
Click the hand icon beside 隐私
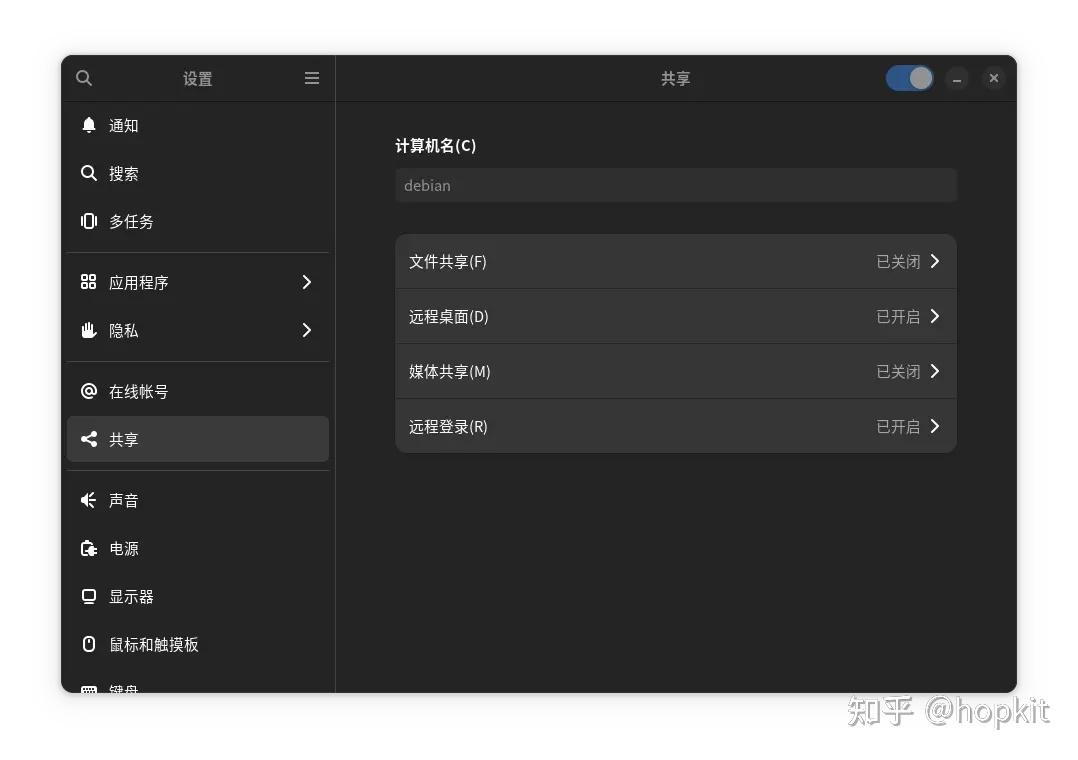(x=89, y=329)
